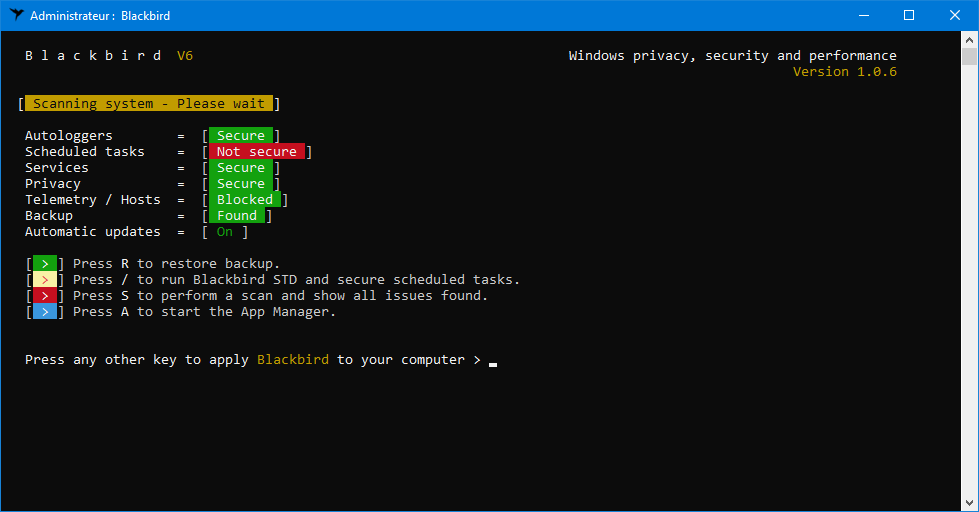
Task: Click the yellow 'V6' label
Action: (x=185, y=56)
